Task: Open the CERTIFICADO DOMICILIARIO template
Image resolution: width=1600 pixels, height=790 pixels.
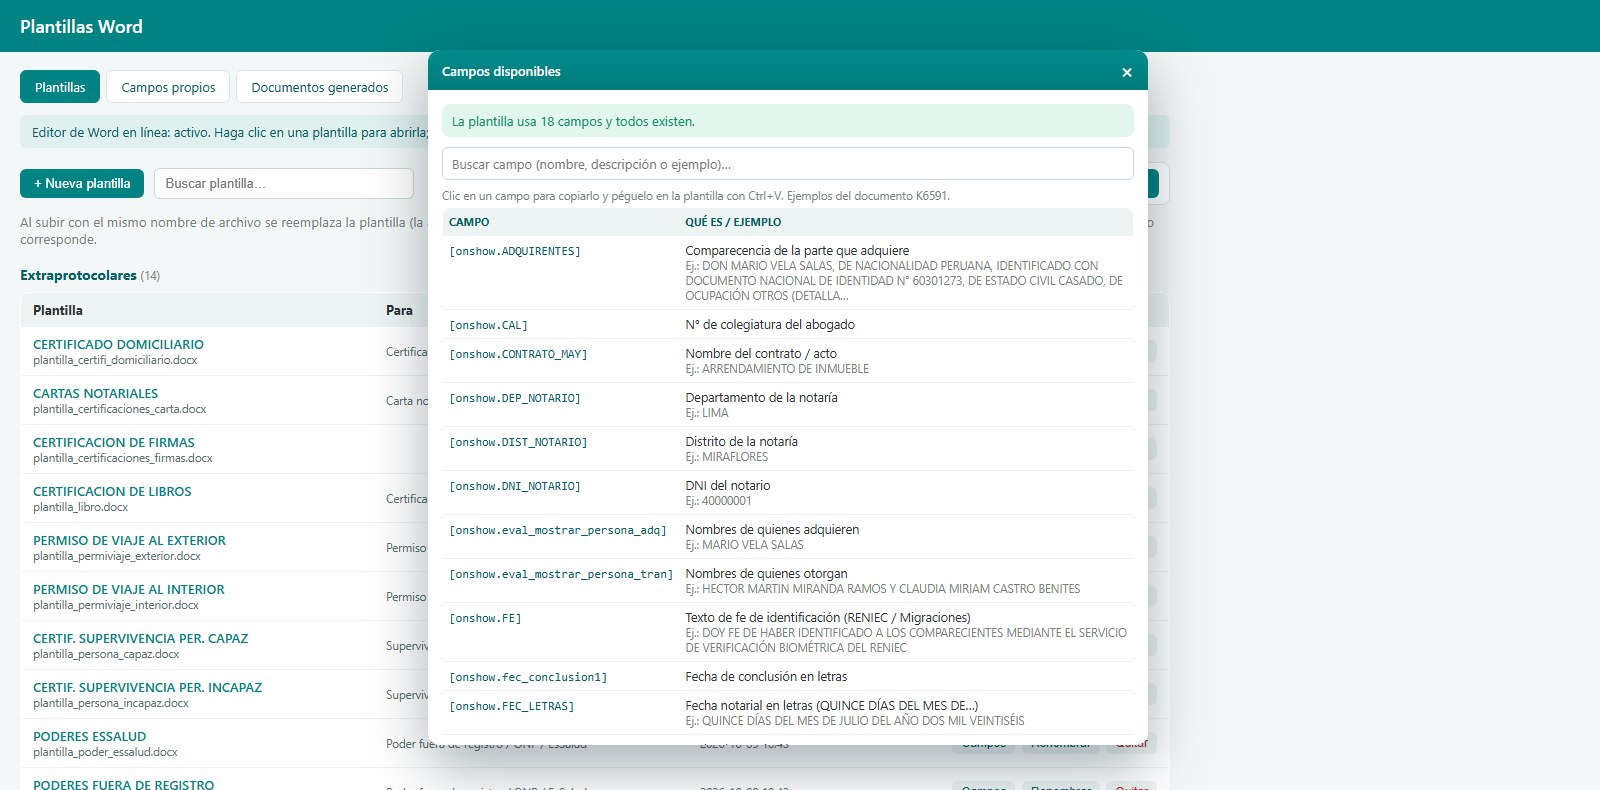Action: point(118,344)
